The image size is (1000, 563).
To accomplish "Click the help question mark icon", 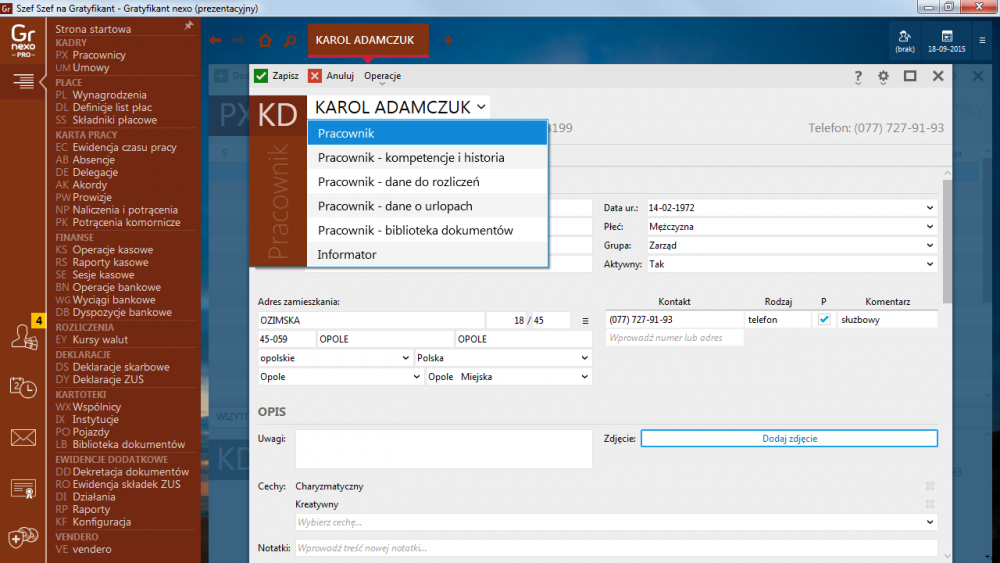I will pos(858,76).
